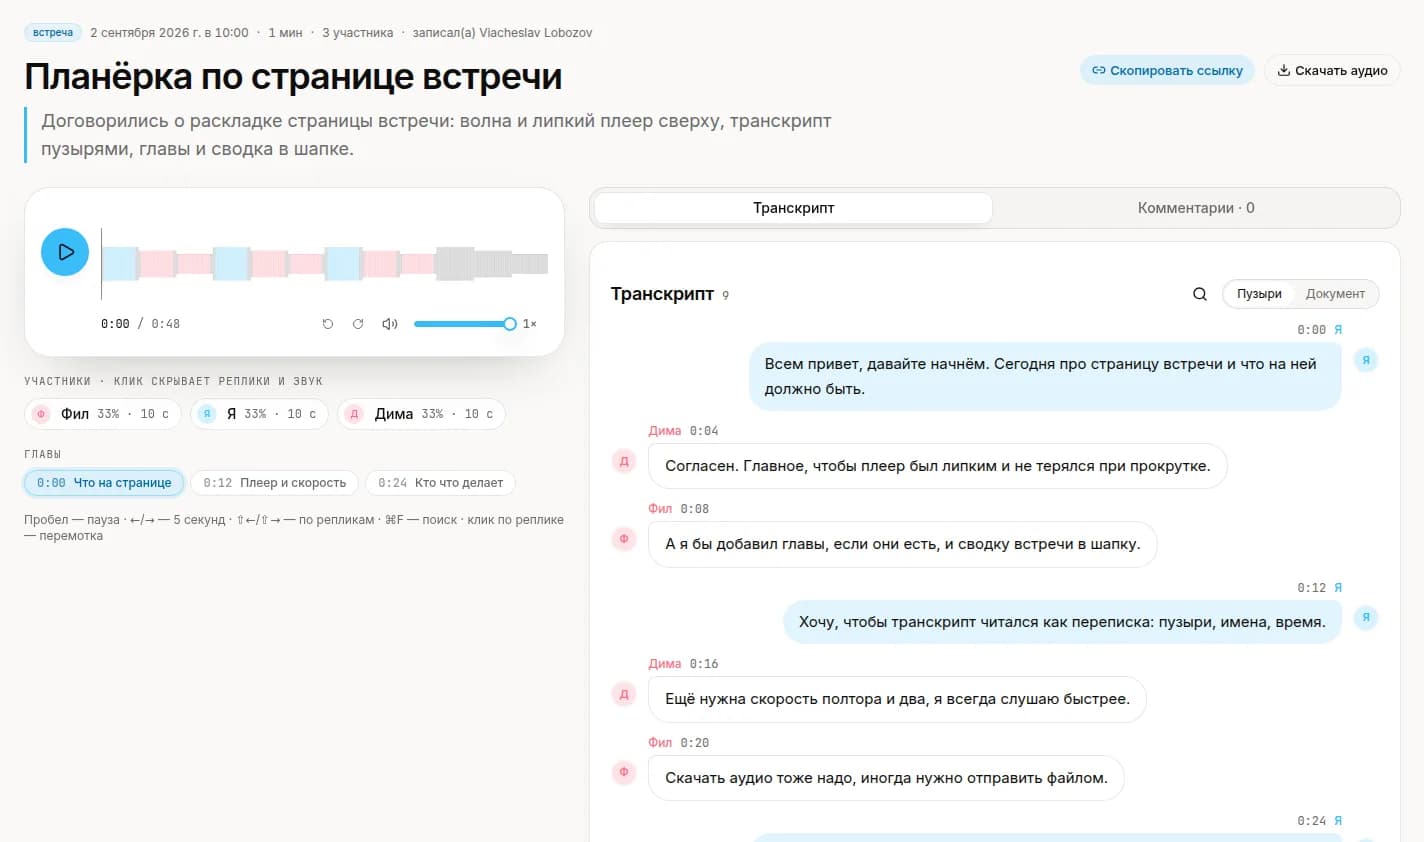Image resolution: width=1424 pixels, height=842 pixels.
Task: Click the bubble starting Всем привет
Action: pyautogui.click(x=1045, y=376)
